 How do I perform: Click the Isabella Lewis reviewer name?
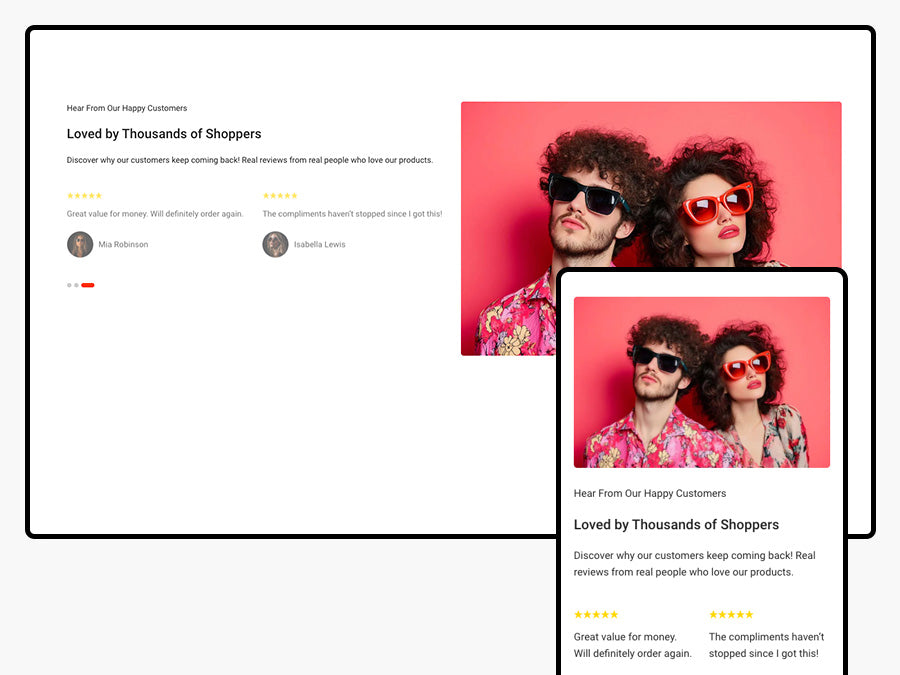320,245
